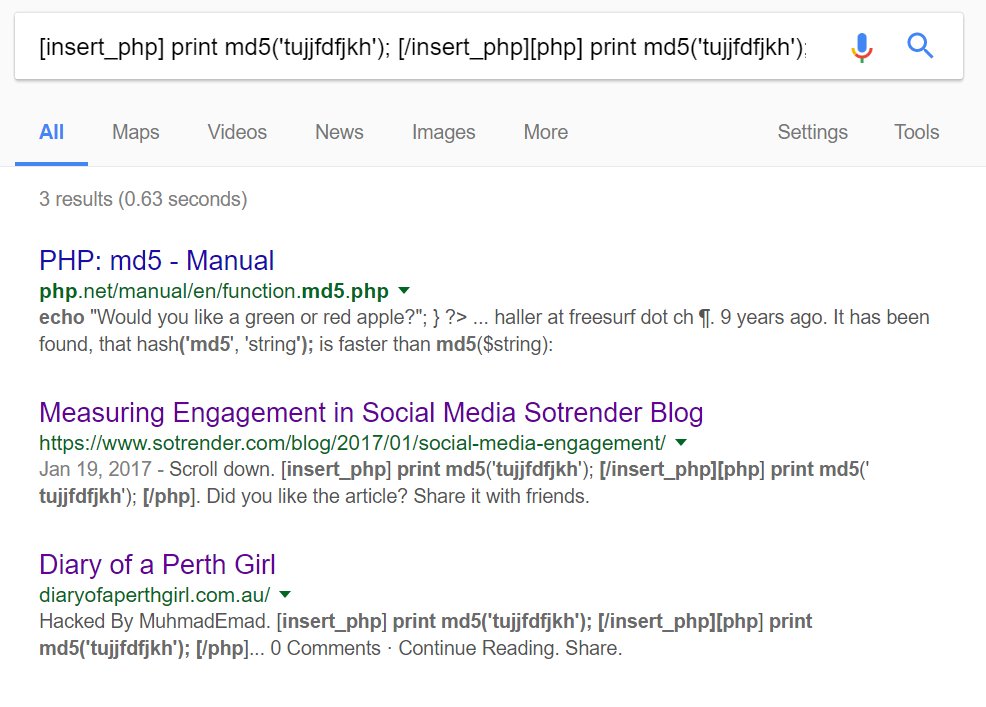Click the '3 results (0.63 seconds)' text
This screenshot has width=986, height=707.
click(143, 199)
